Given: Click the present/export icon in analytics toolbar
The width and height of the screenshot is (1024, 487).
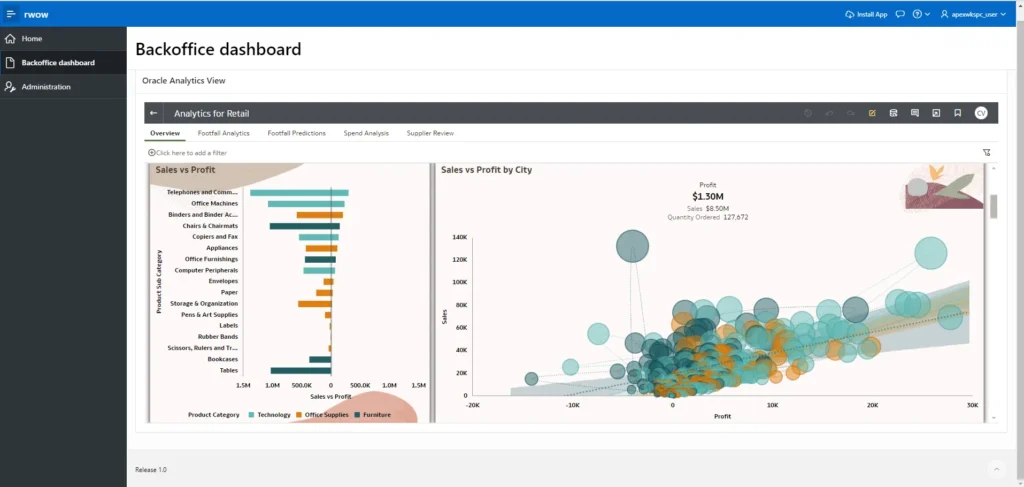Looking at the screenshot, I should (x=936, y=113).
